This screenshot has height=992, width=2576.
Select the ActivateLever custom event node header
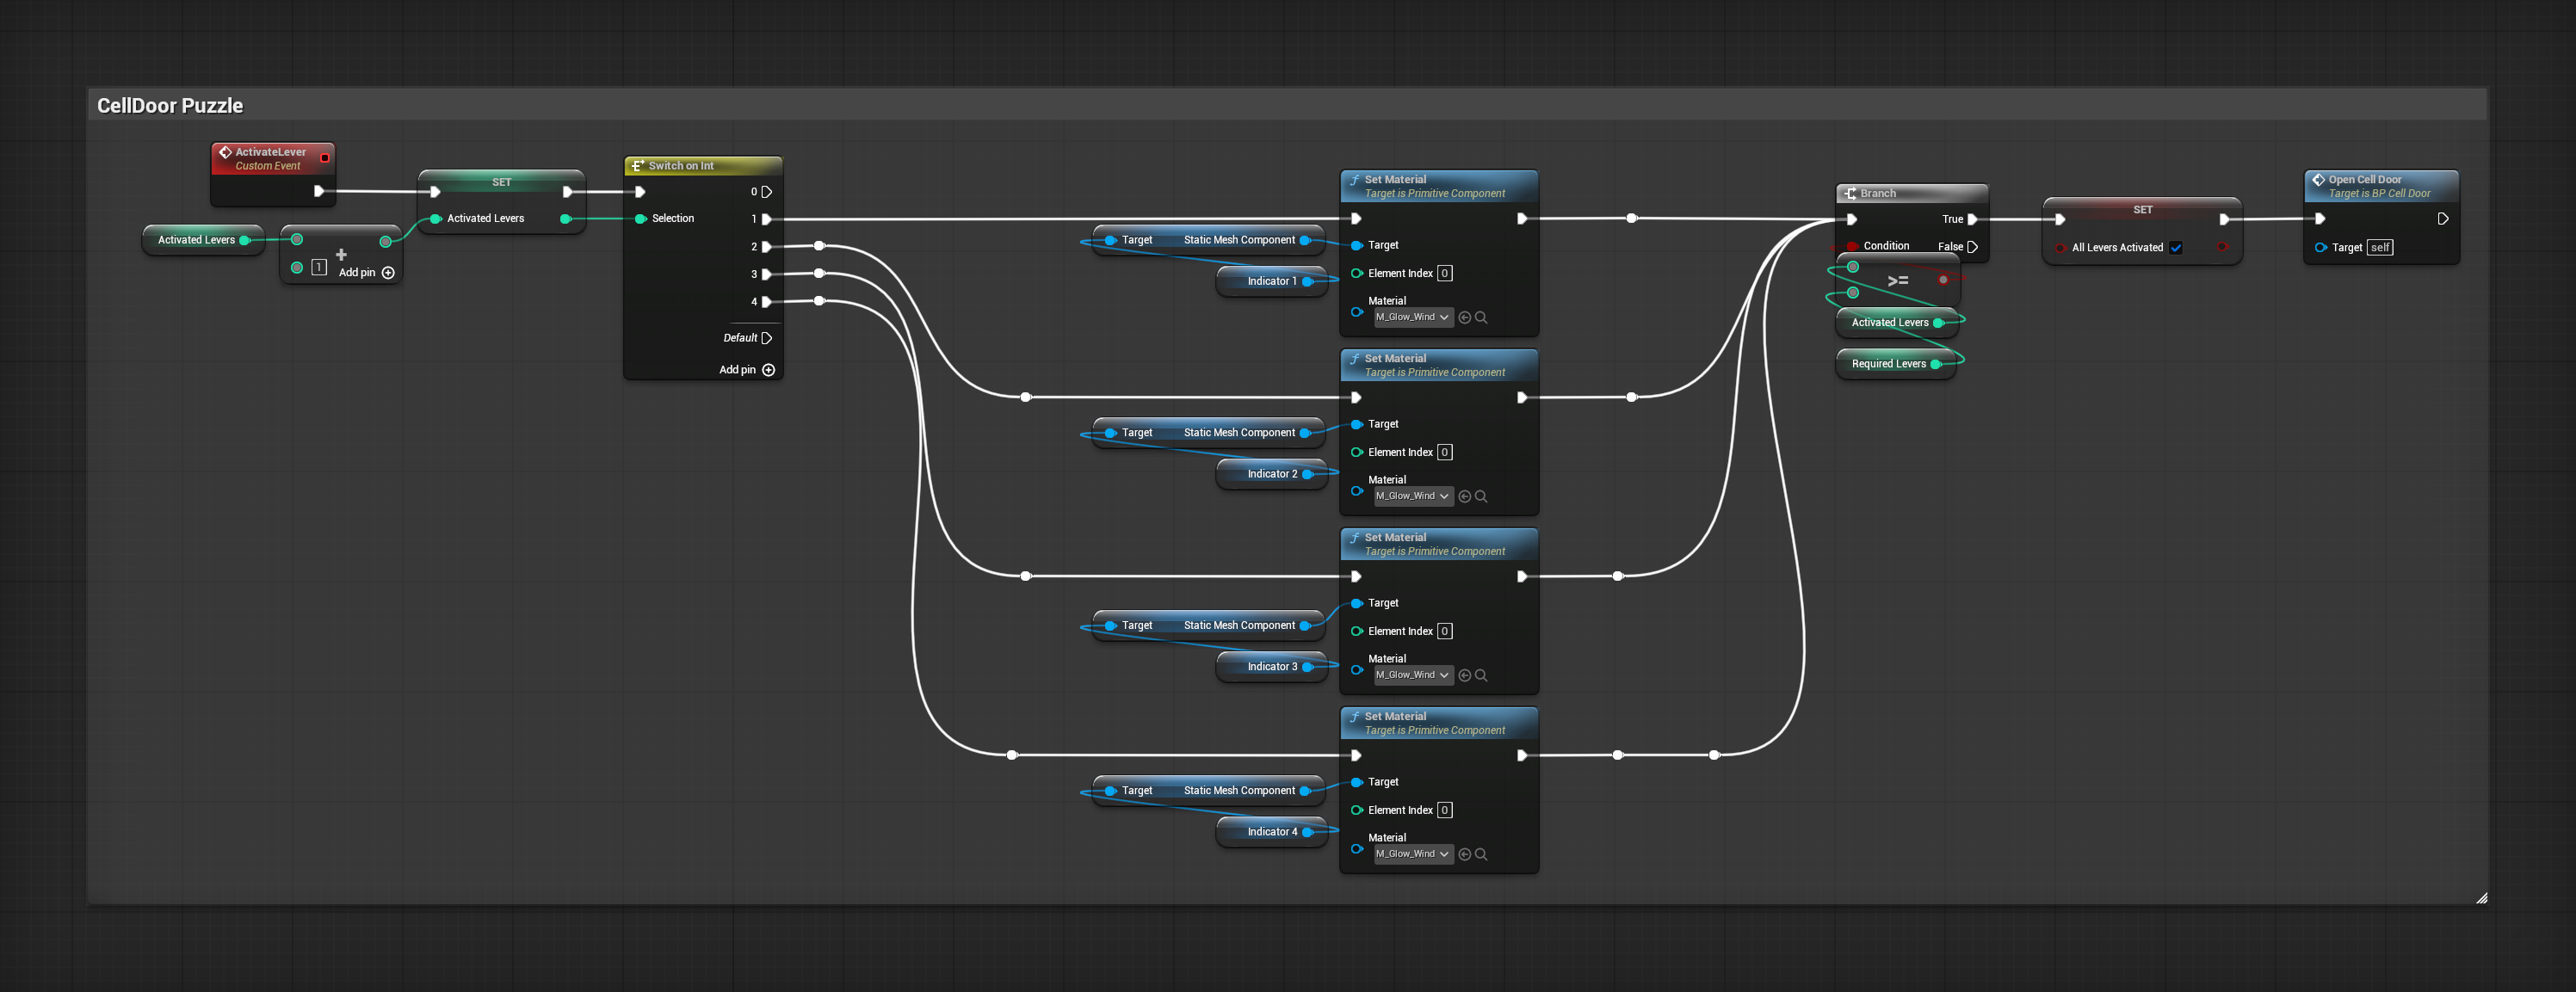click(x=273, y=159)
